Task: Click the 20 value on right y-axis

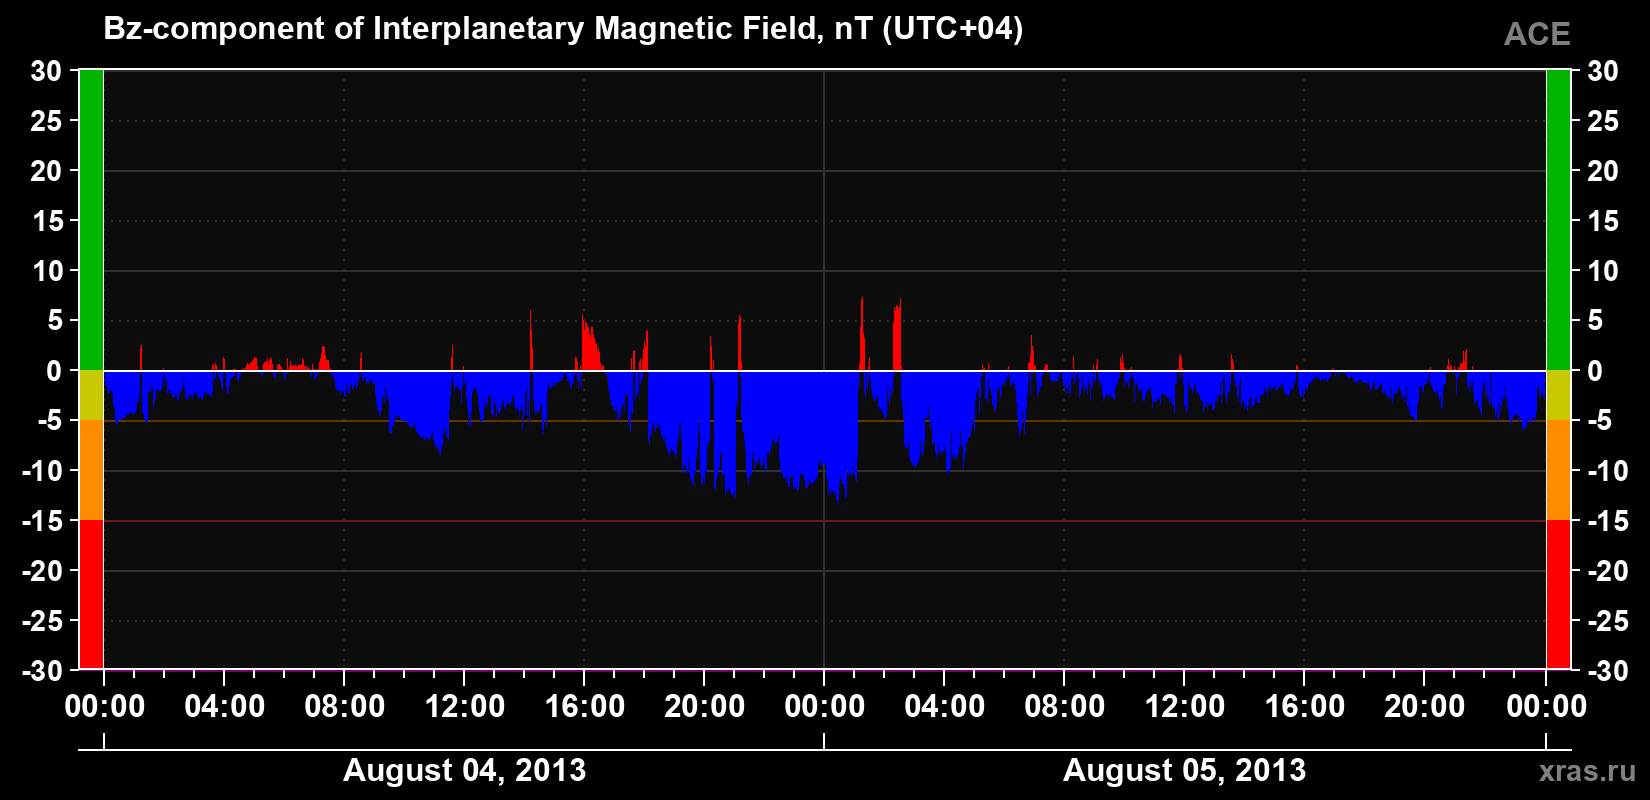Action: point(1603,171)
